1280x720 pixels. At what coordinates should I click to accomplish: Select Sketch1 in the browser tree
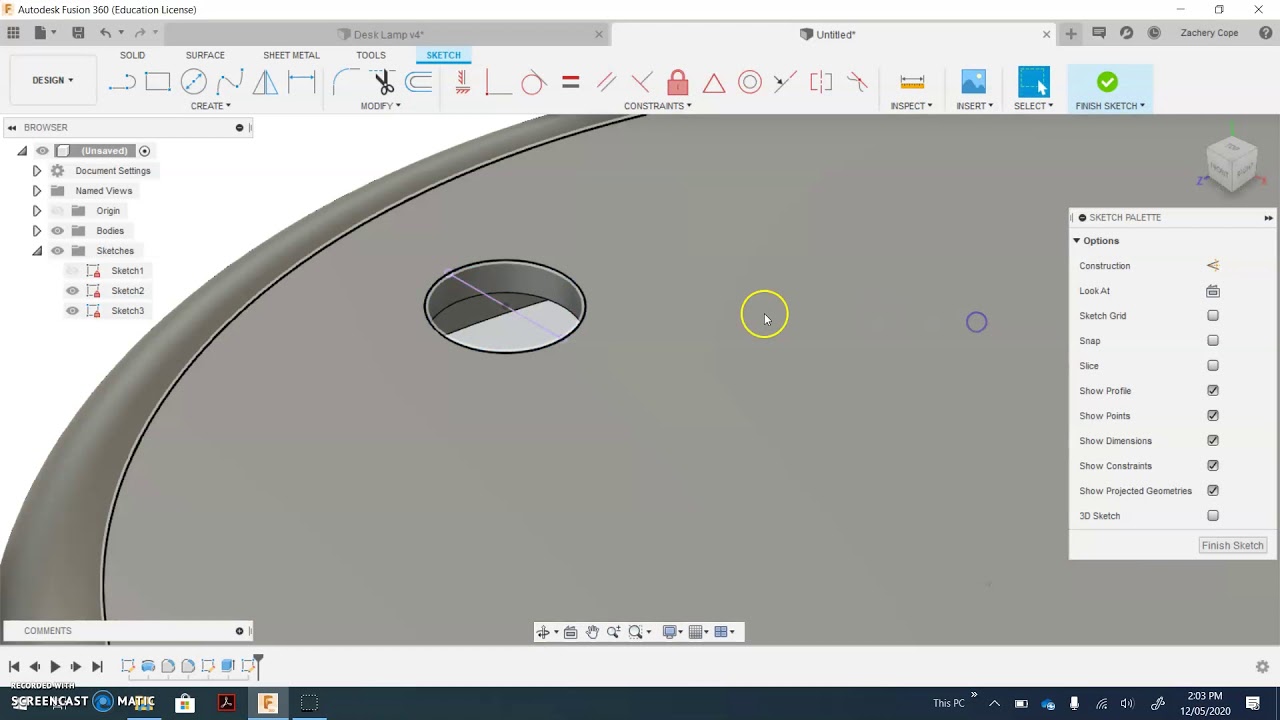127,271
